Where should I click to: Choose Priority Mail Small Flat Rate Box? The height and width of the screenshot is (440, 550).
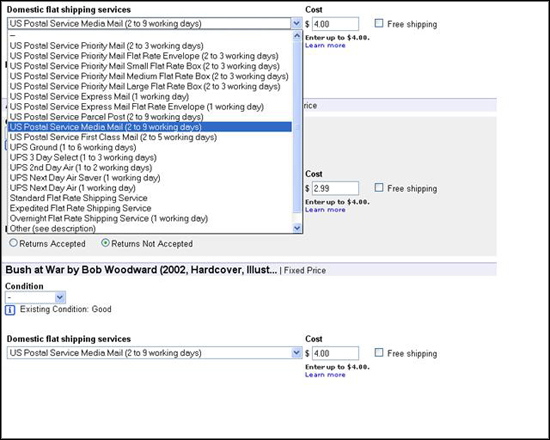tap(150, 66)
